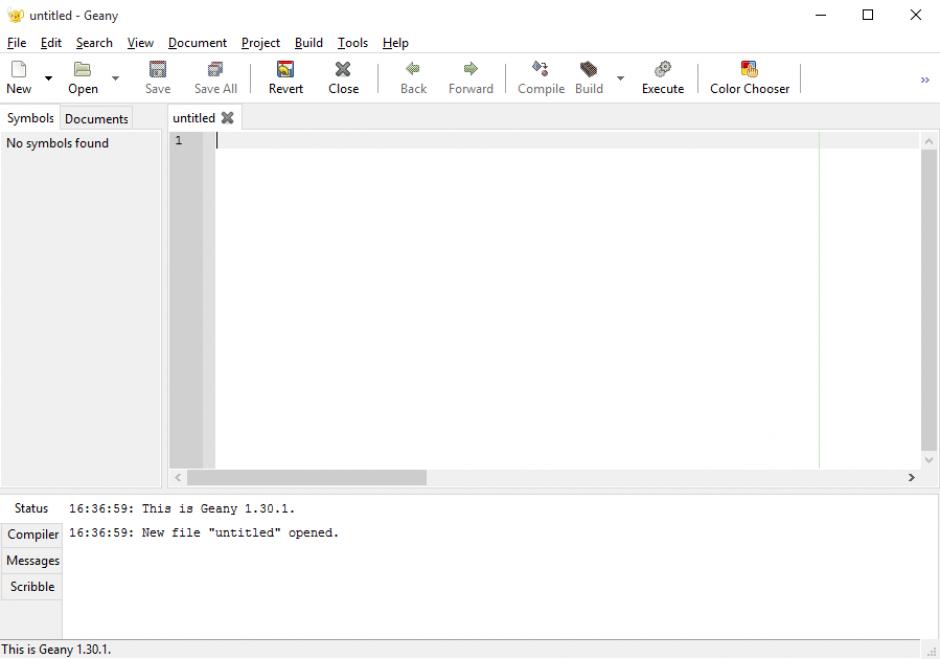Viewport: 940px width, 659px height.
Task: Expand the Build options dropdown arrow
Action: (x=620, y=78)
